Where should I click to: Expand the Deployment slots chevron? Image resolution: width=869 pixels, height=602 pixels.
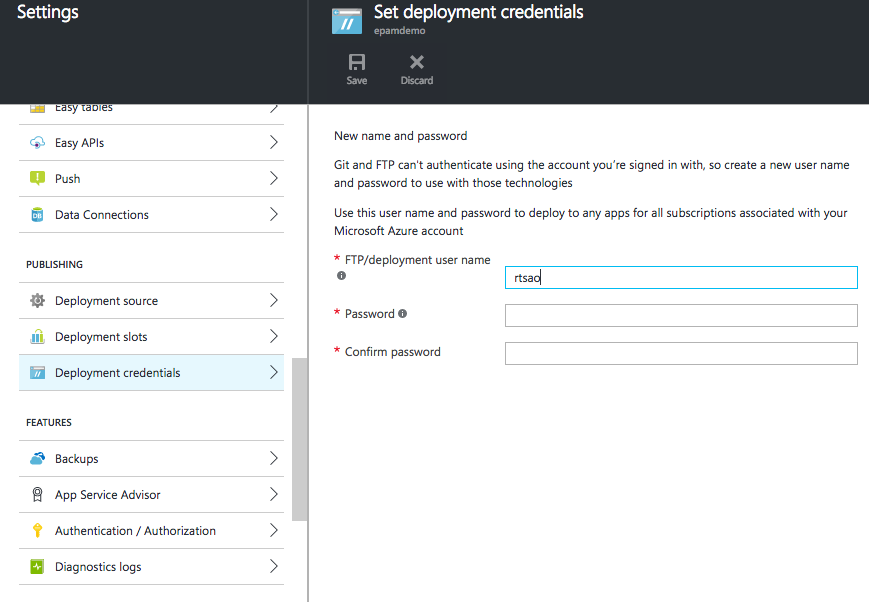click(274, 336)
